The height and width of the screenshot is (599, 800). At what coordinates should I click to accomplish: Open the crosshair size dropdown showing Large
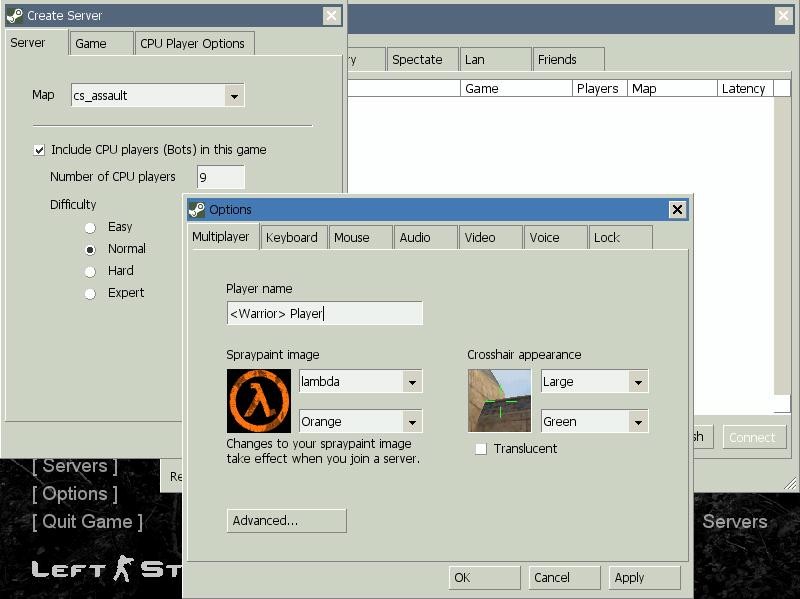pos(640,382)
